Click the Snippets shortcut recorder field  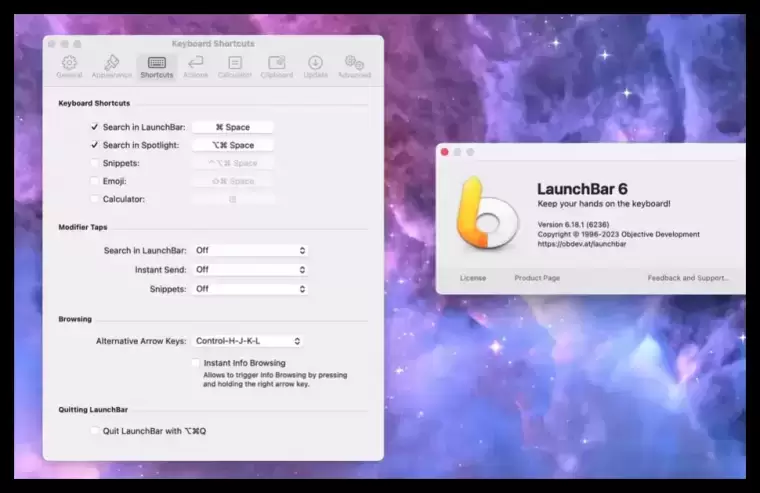[x=233, y=163]
